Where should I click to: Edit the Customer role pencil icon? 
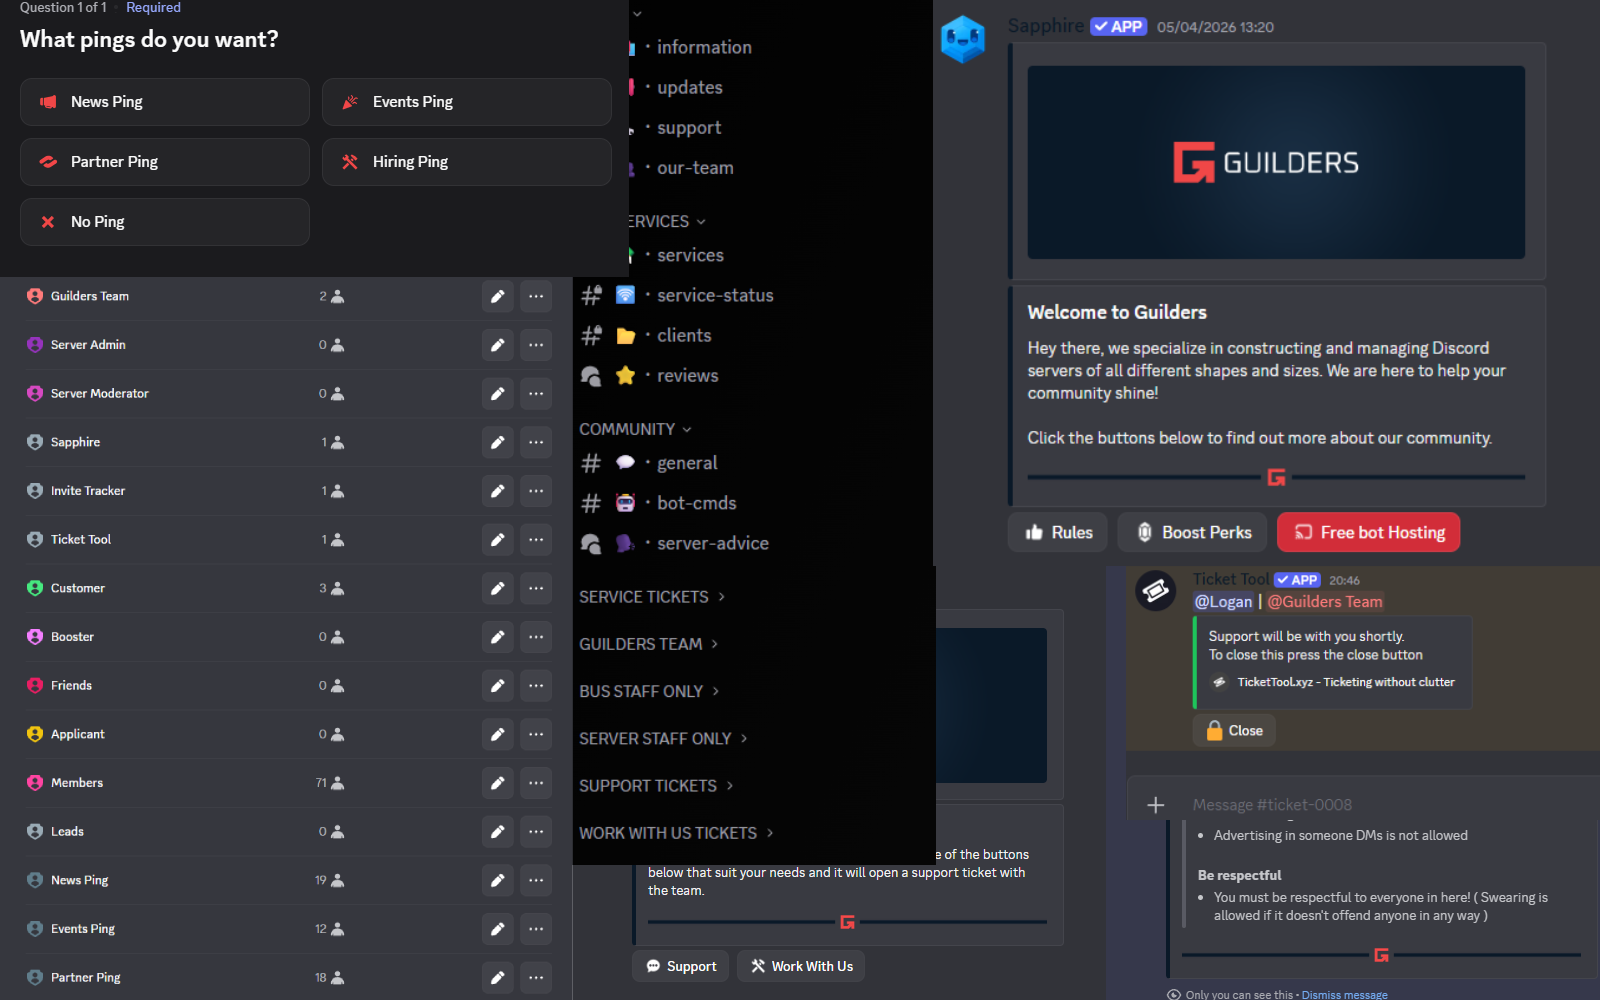(x=497, y=588)
